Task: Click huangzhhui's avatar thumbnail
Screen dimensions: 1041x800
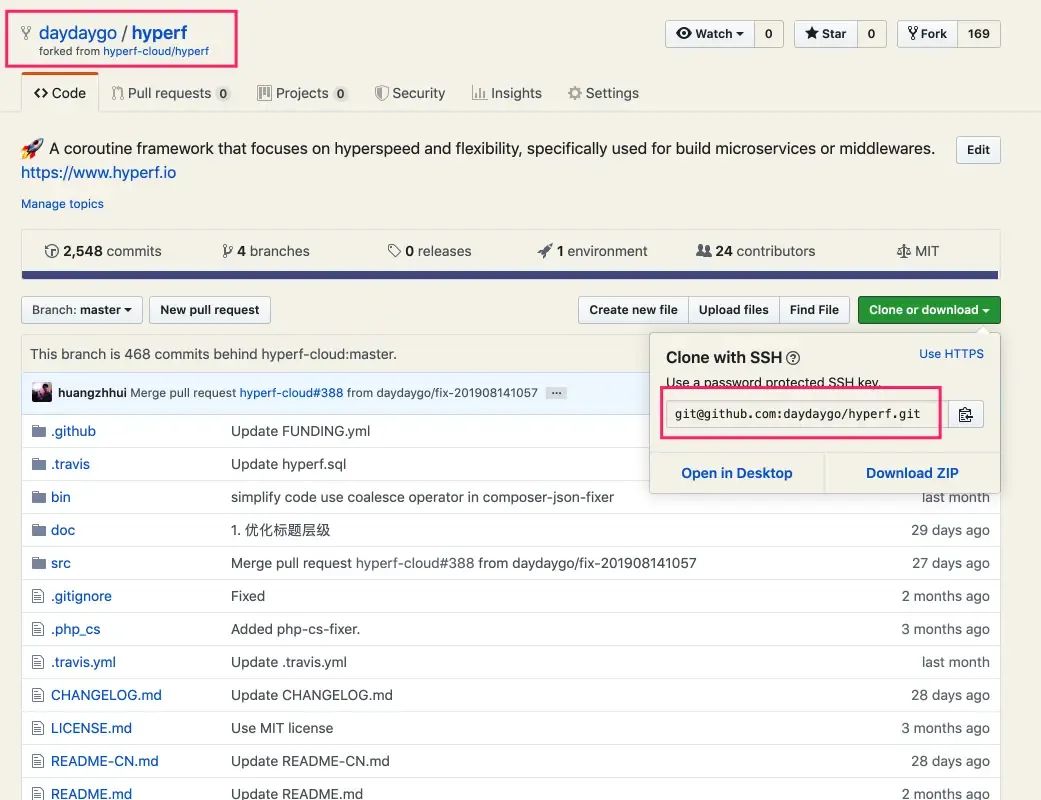Action: pos(42,392)
